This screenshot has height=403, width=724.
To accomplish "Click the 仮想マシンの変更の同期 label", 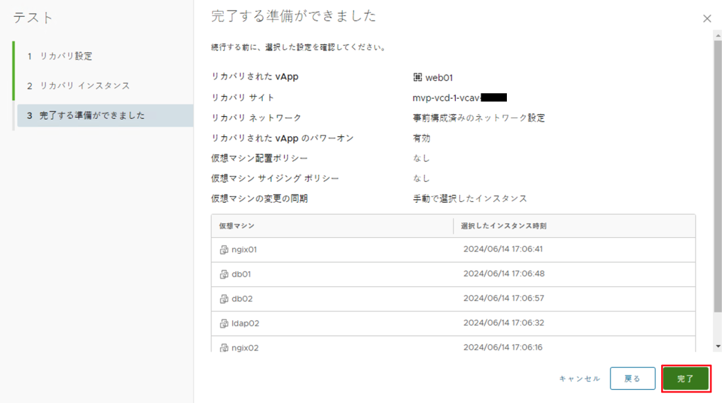I will pos(259,198).
